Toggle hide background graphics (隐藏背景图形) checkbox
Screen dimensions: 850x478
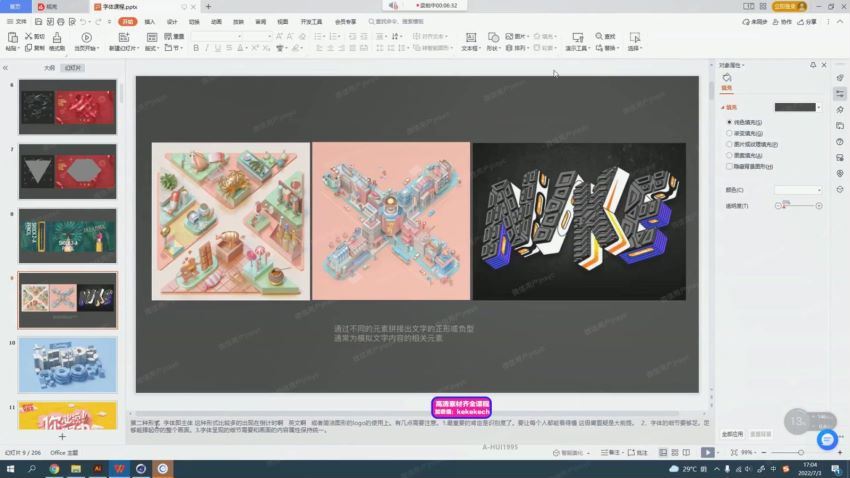[729, 166]
